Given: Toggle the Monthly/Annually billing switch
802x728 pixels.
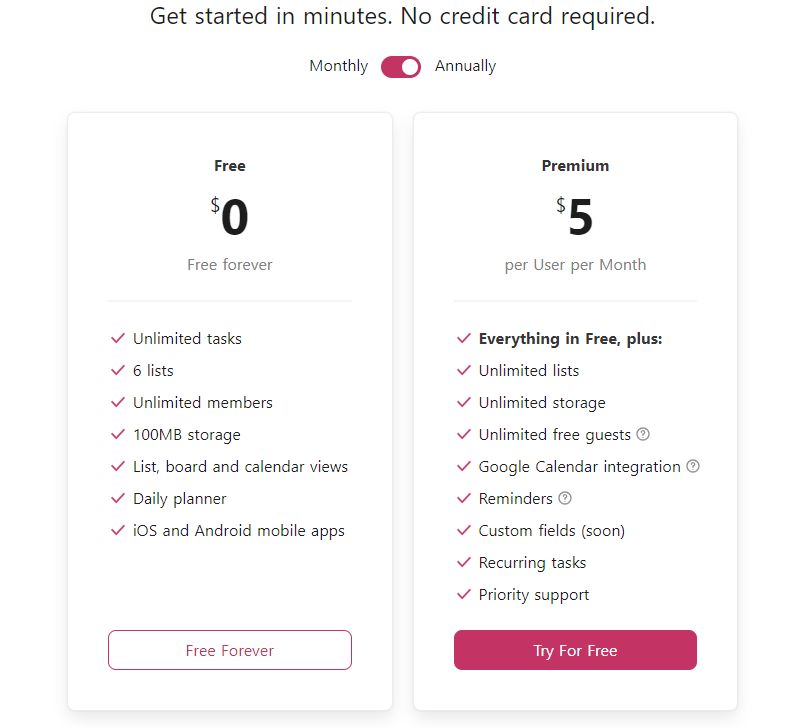Looking at the screenshot, I should (x=401, y=67).
